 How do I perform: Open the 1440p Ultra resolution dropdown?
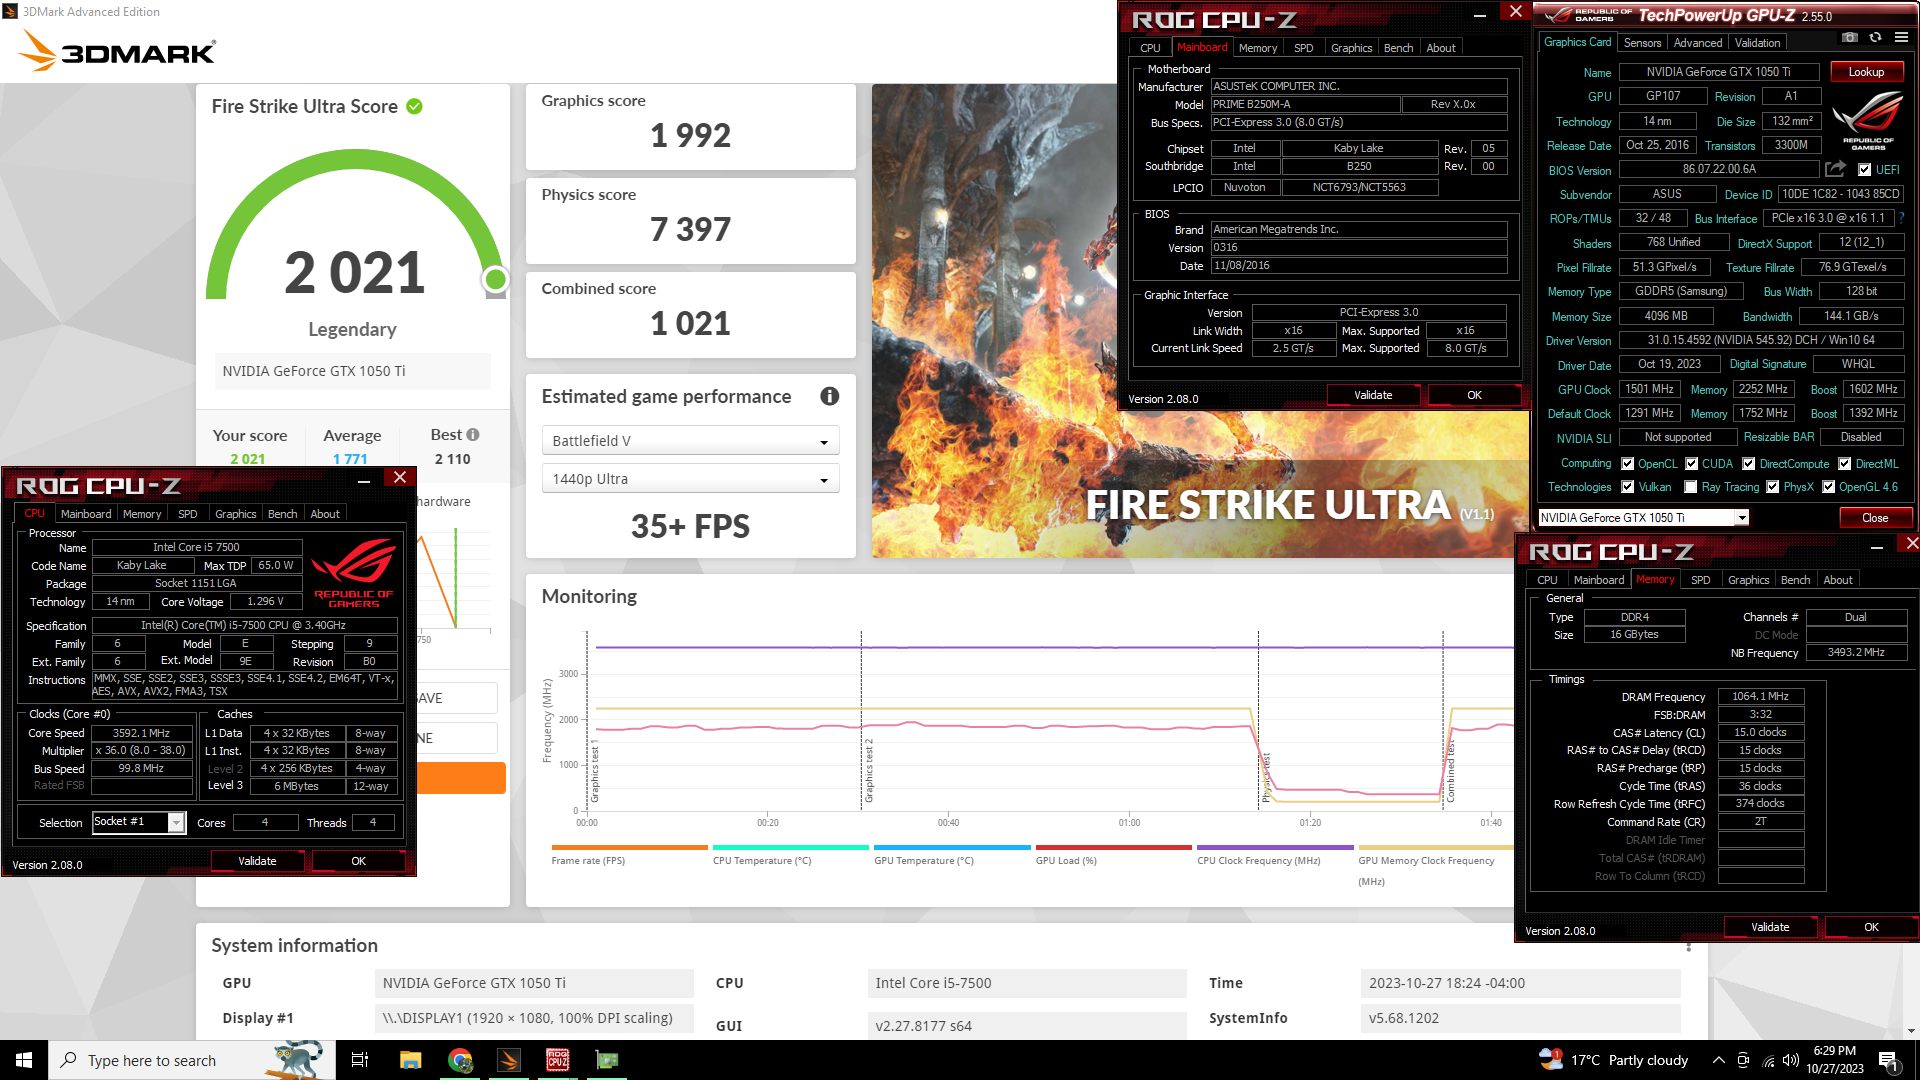(690, 479)
